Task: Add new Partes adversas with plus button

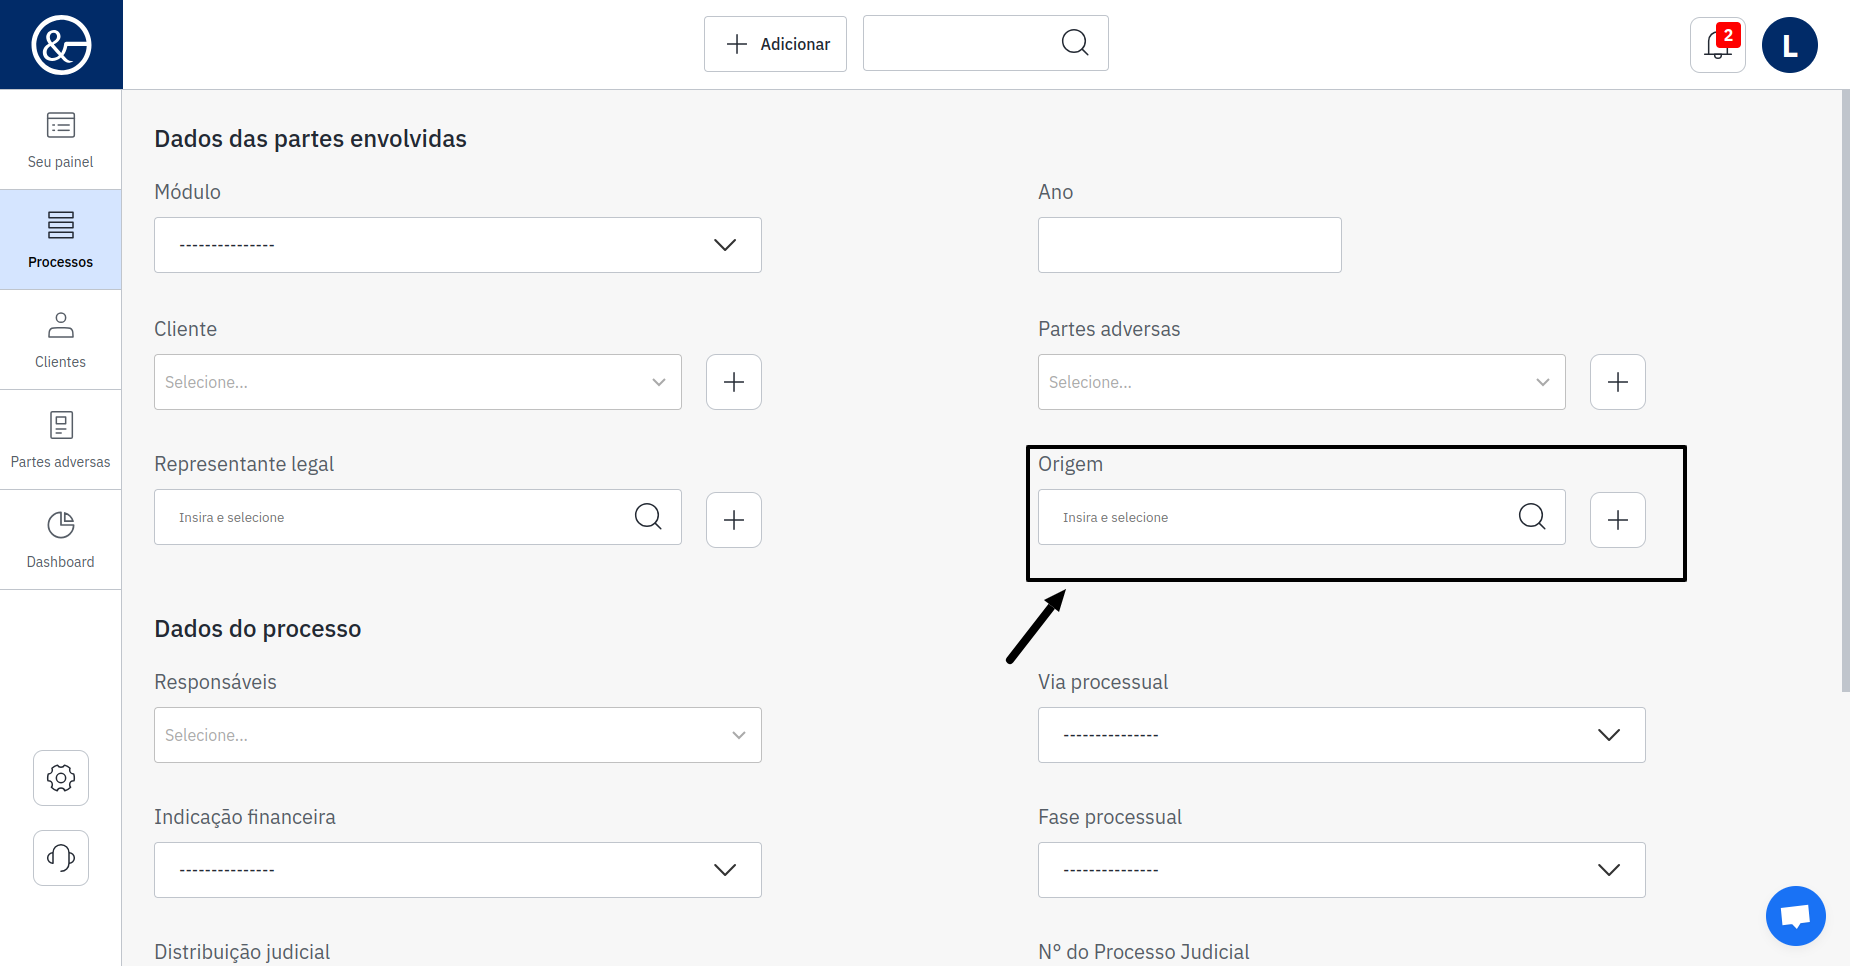Action: [1617, 382]
